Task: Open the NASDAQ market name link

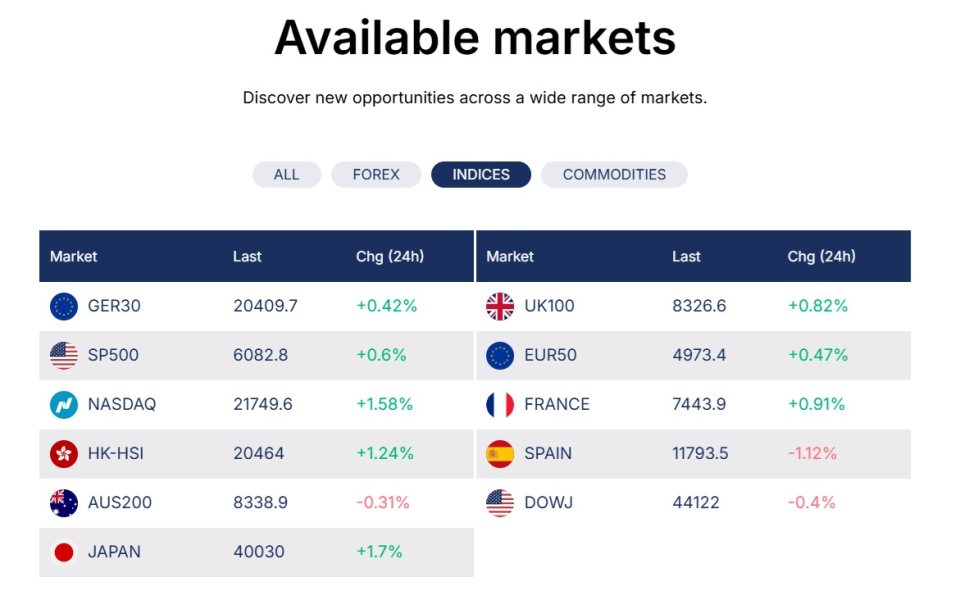Action: (122, 404)
